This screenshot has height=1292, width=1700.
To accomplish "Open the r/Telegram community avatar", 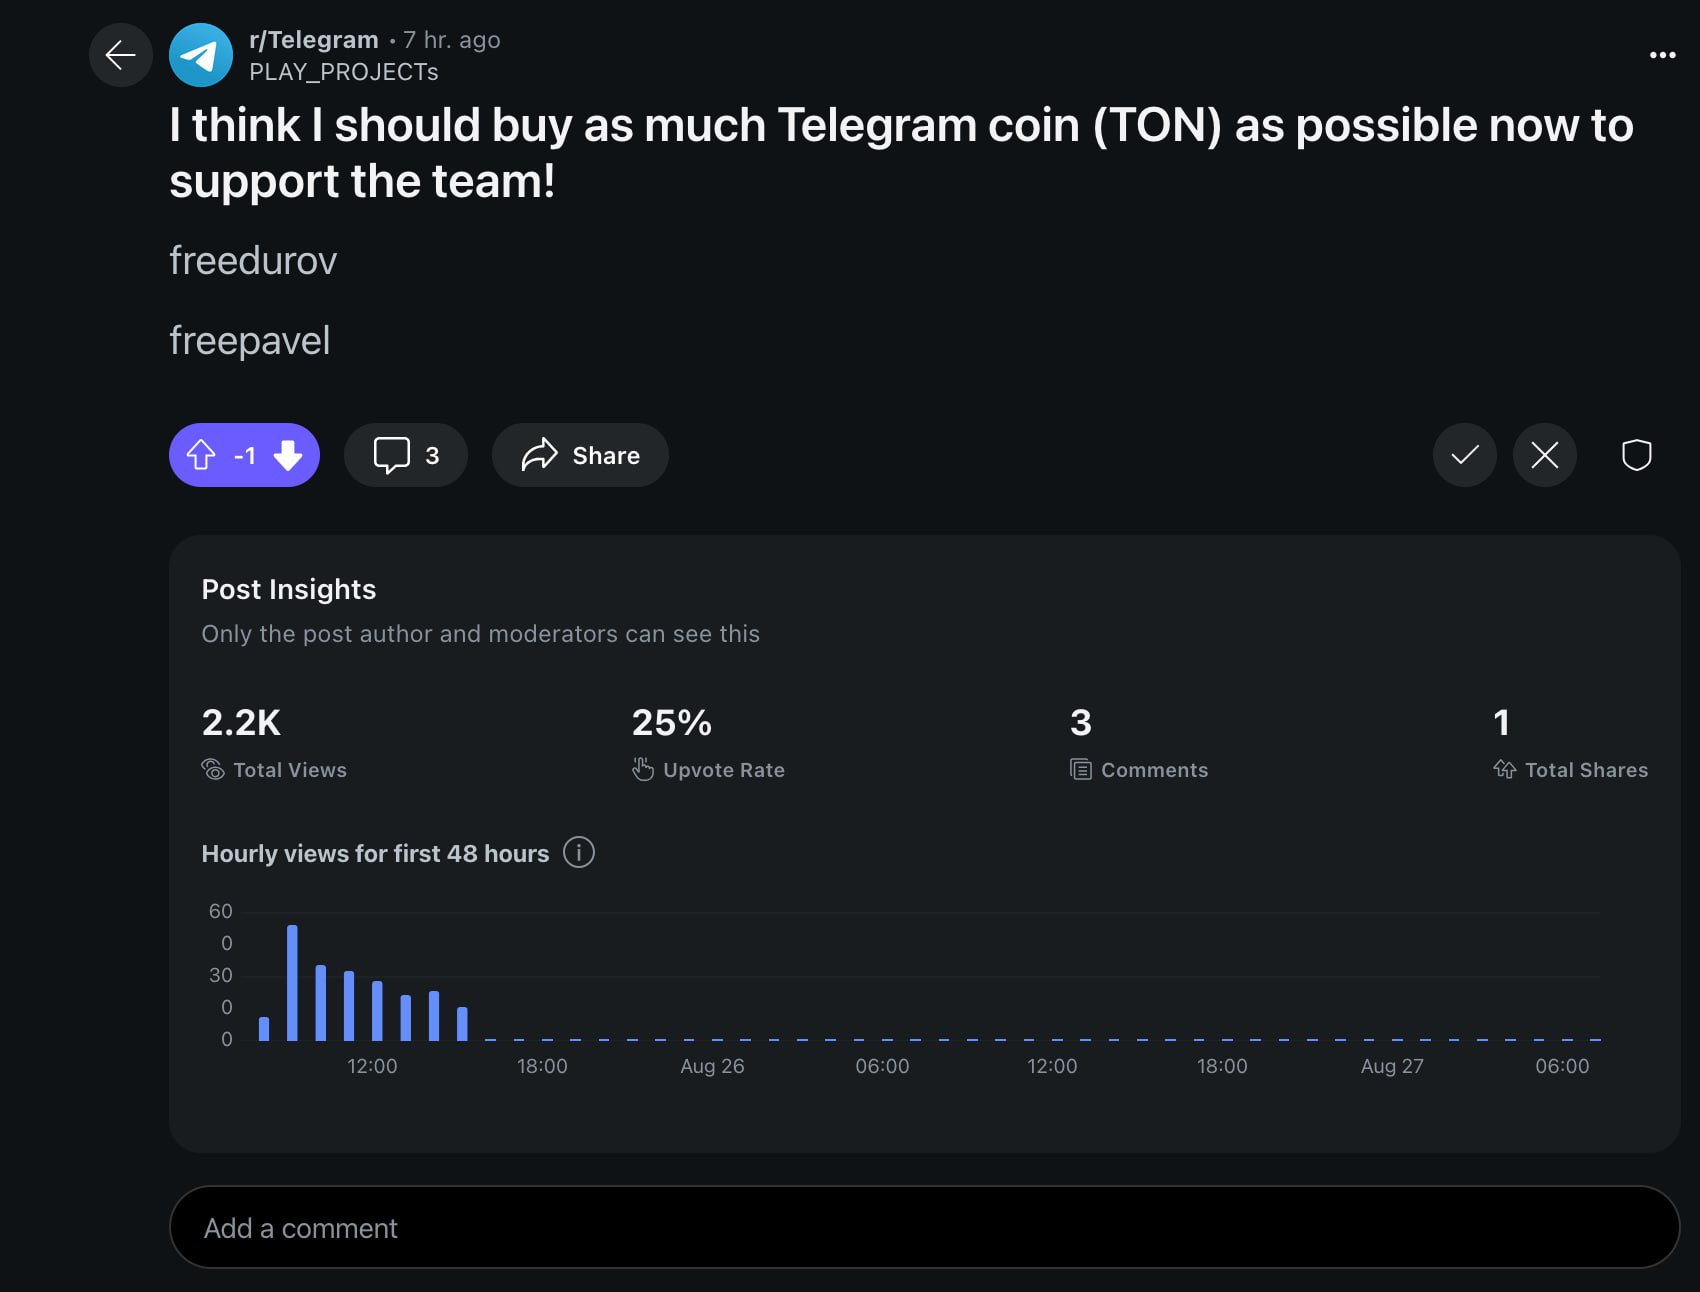I will point(200,55).
